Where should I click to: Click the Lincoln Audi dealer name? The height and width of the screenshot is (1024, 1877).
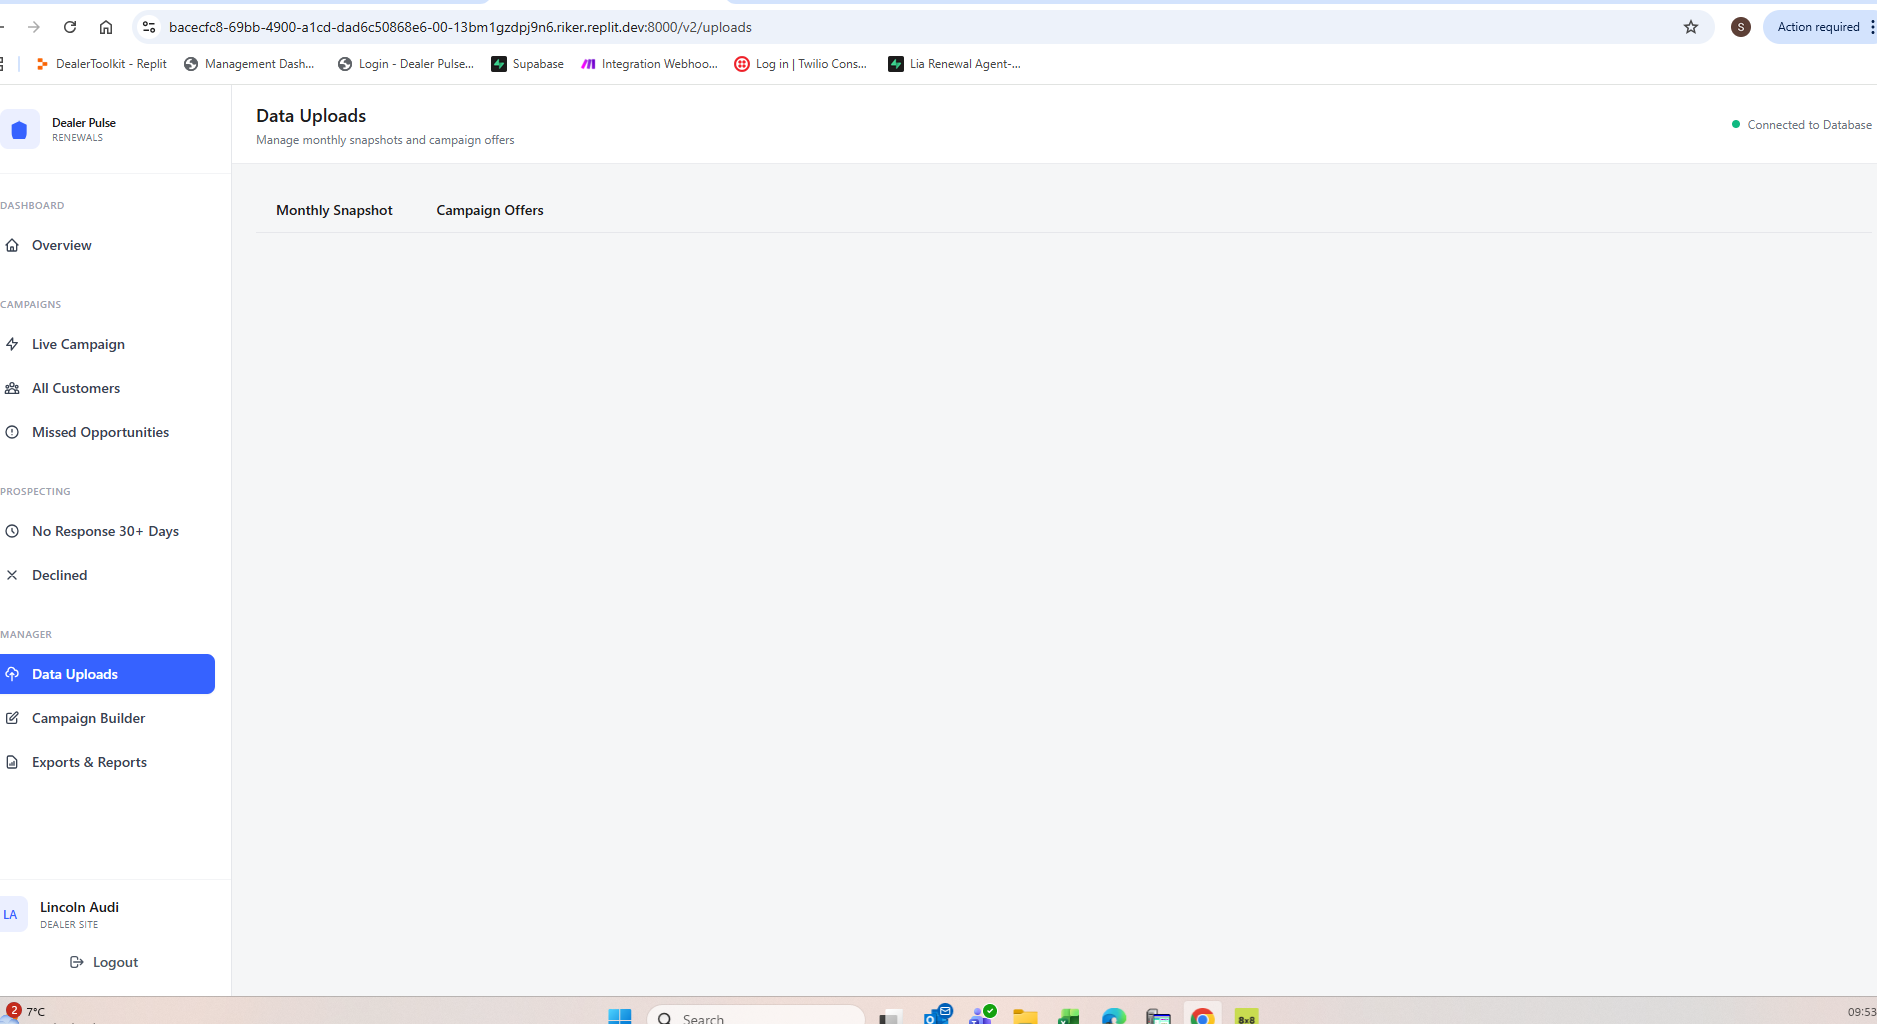point(79,907)
